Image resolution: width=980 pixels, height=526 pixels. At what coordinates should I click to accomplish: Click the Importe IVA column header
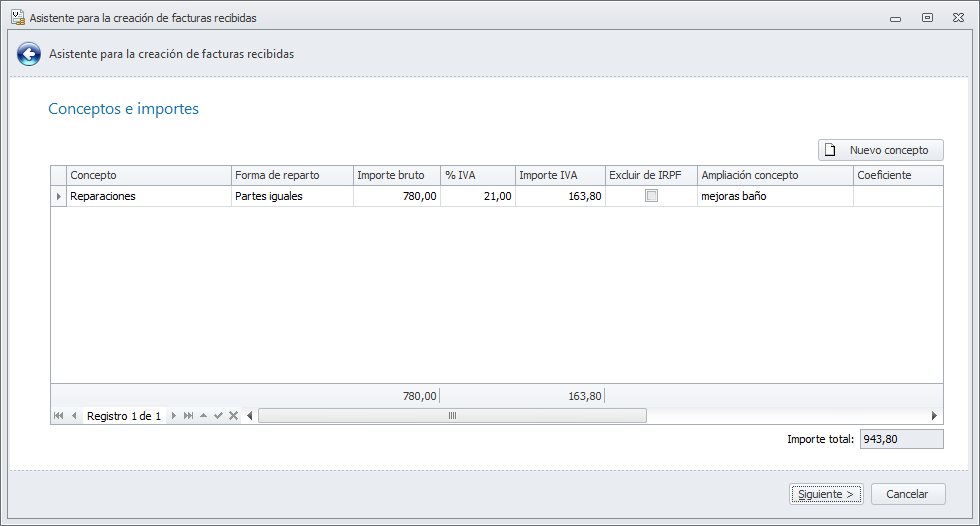click(x=561, y=176)
